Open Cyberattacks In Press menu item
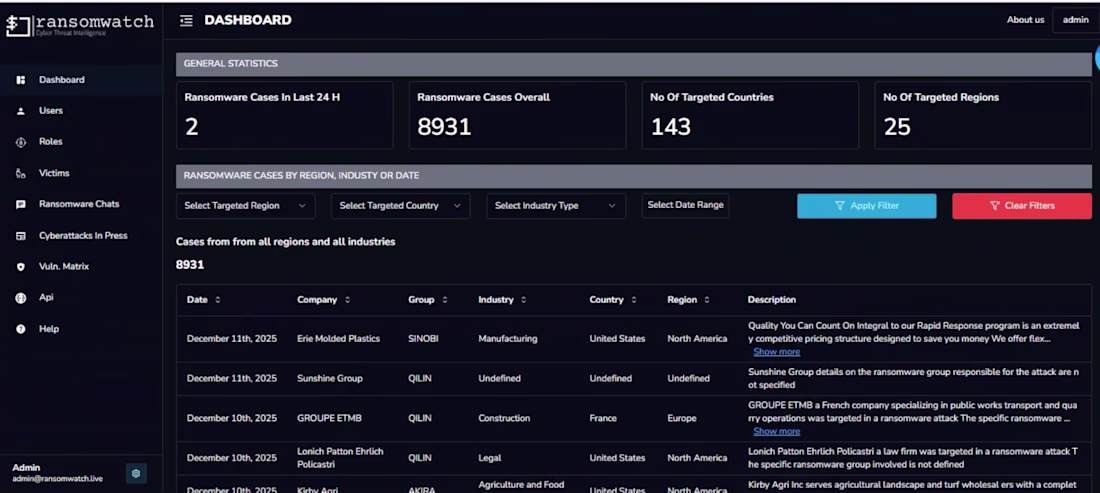Screen dimensions: 1100x493 tap(83, 236)
